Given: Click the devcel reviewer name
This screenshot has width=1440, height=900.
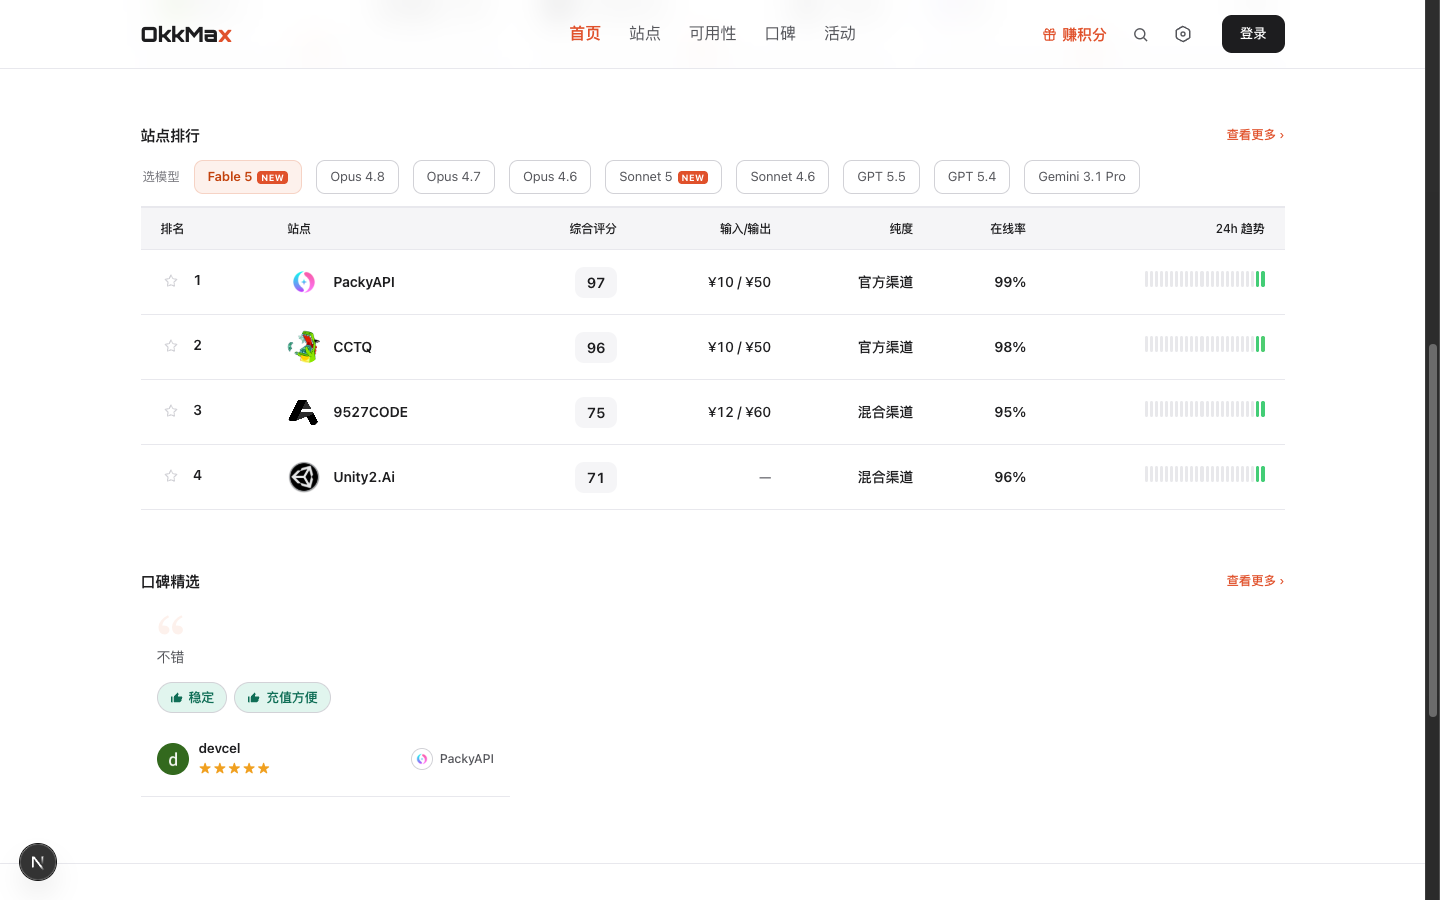Looking at the screenshot, I should [219, 748].
